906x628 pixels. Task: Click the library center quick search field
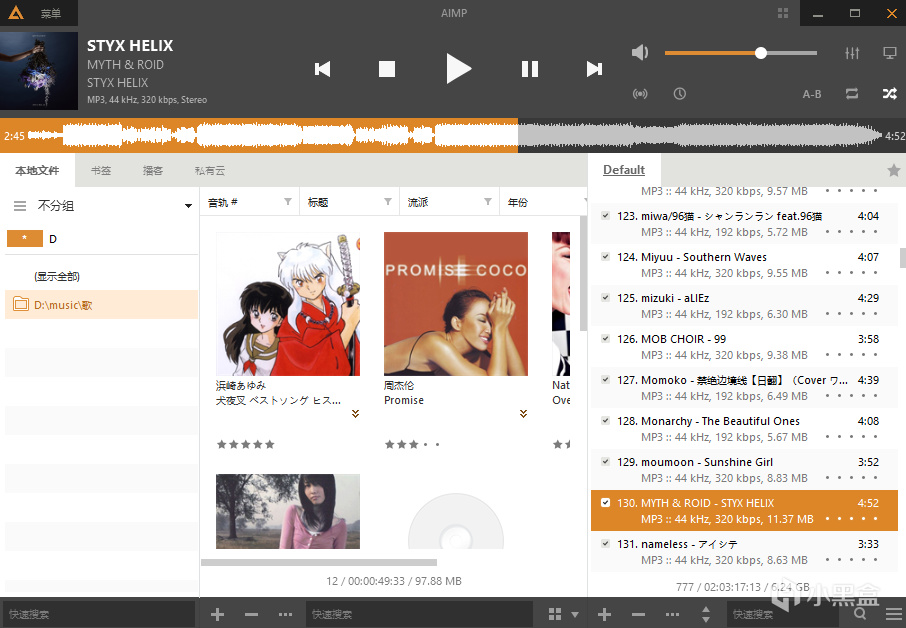[x=419, y=614]
